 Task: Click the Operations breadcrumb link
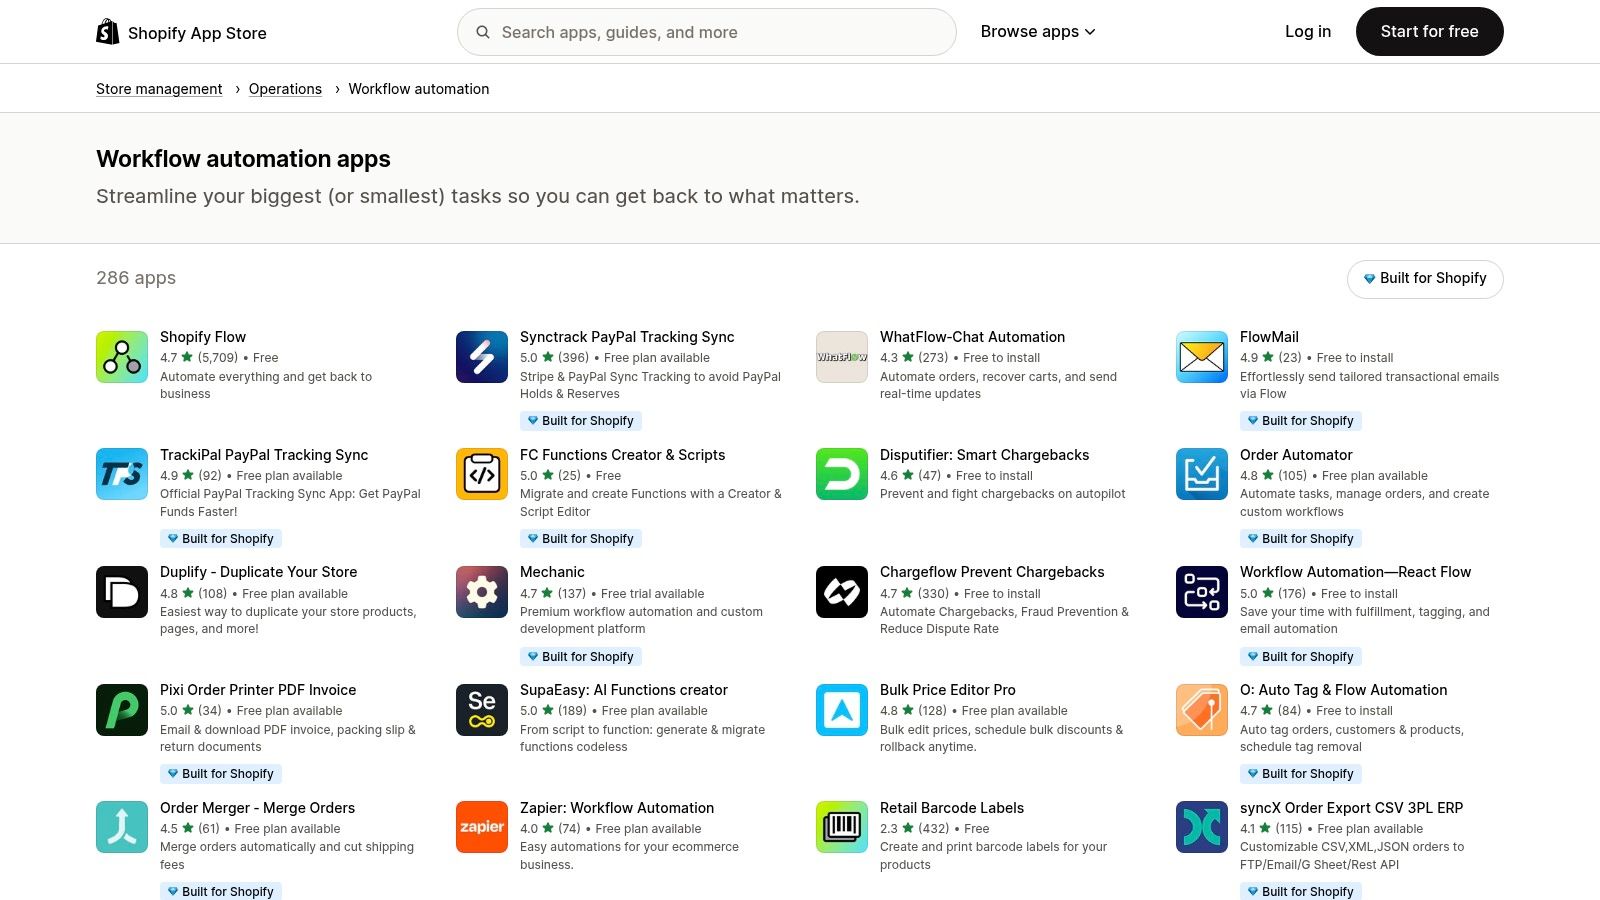point(285,88)
